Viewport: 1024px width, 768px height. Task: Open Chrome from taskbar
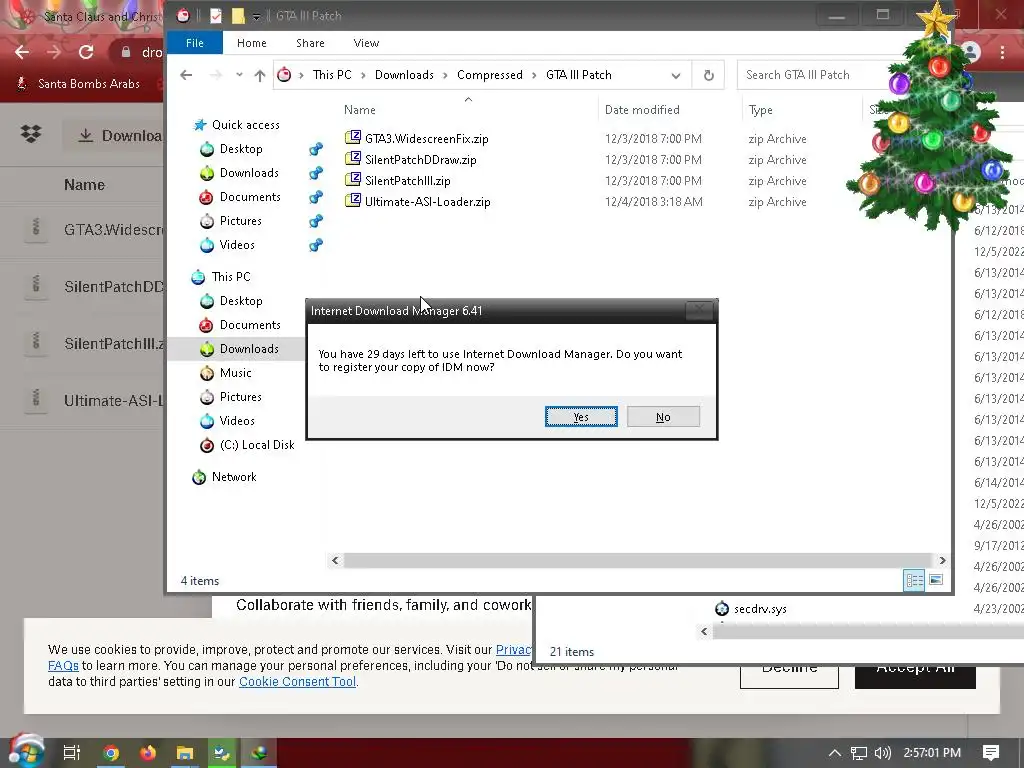click(x=111, y=753)
